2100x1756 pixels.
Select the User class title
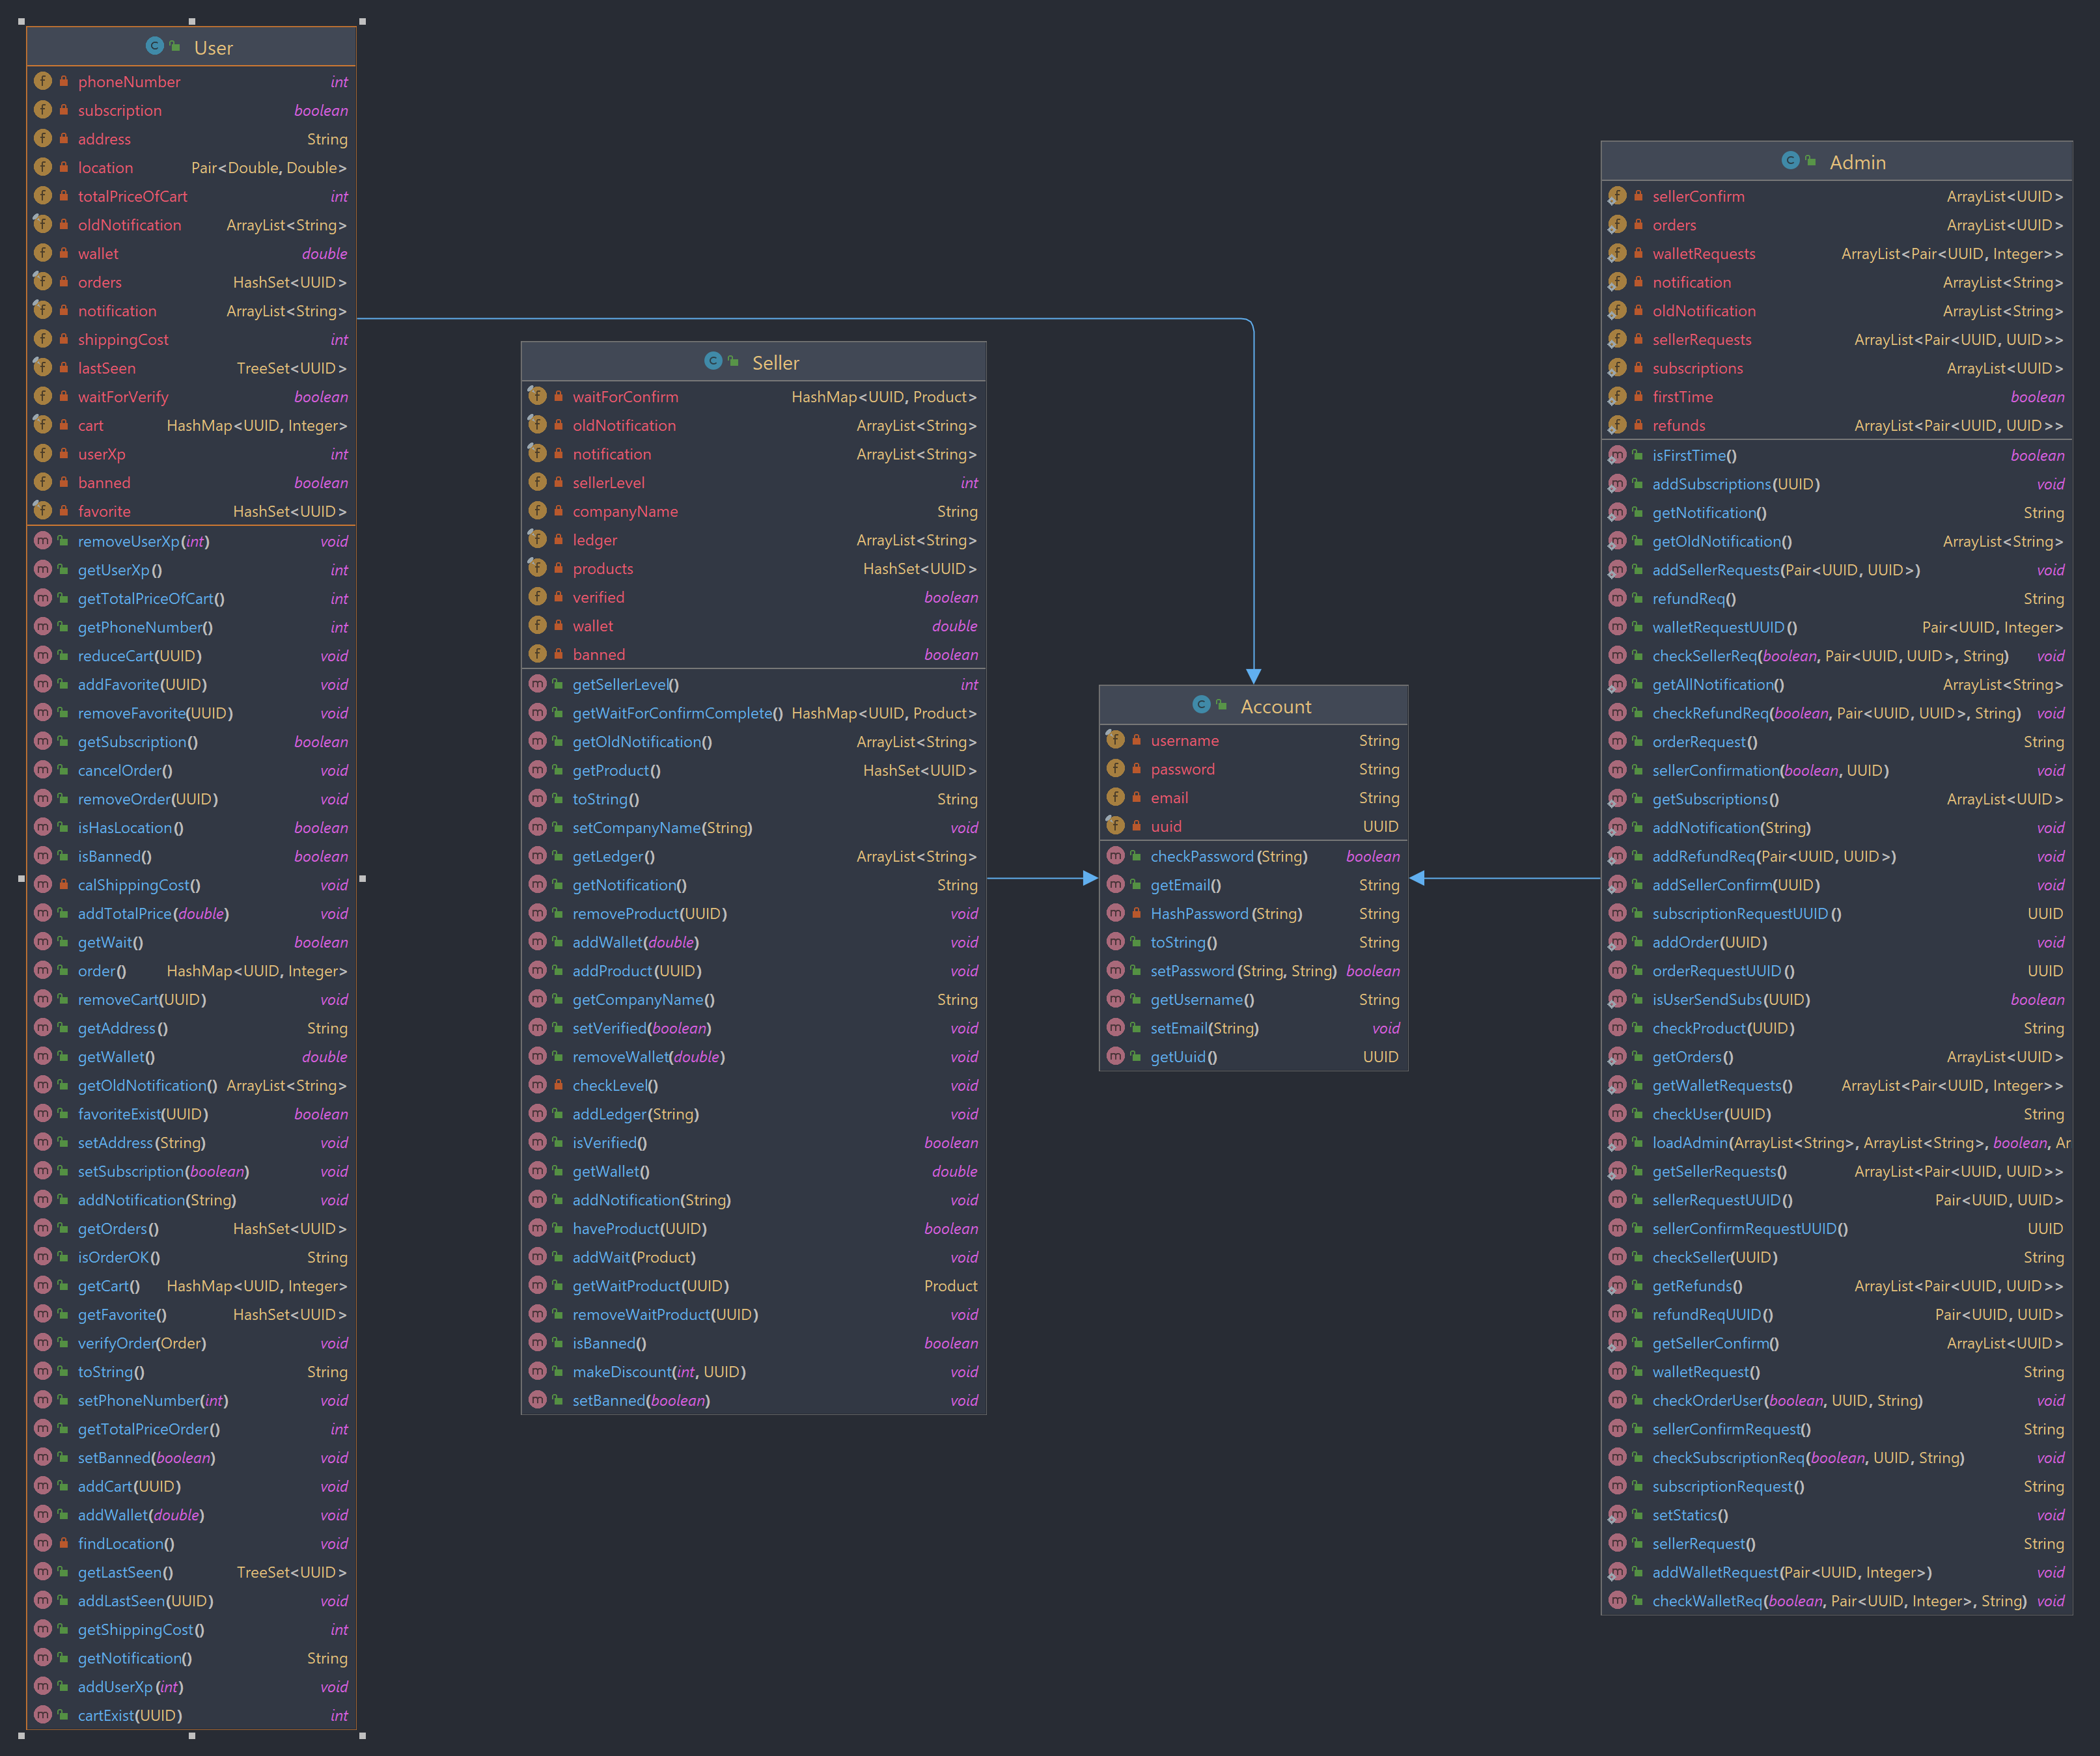point(213,47)
